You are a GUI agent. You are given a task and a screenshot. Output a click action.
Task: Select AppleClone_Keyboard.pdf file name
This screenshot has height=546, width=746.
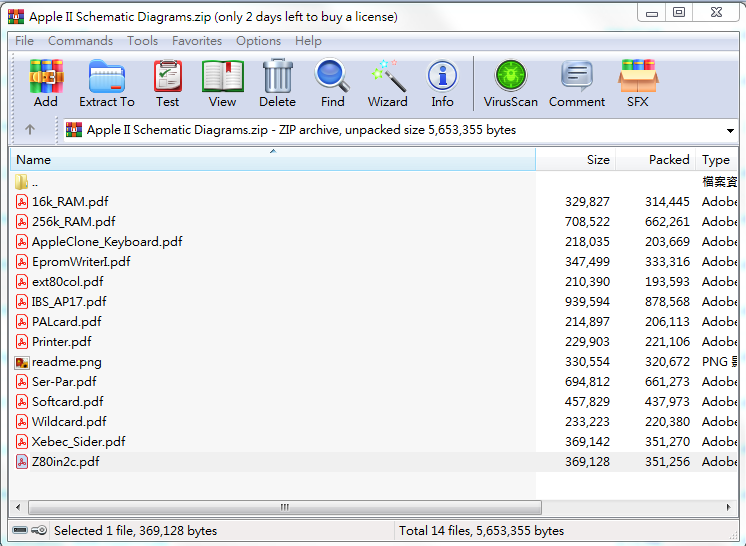click(107, 242)
